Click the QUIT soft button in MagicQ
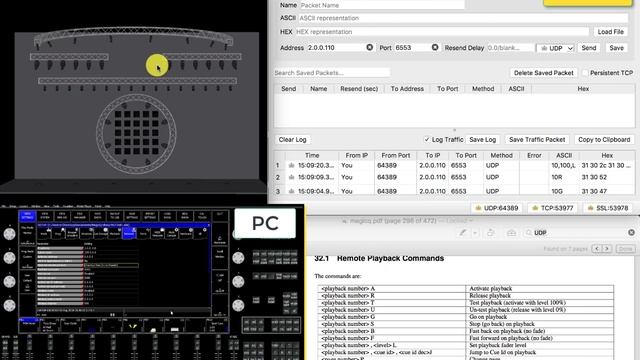640x360 pixels. click(220, 216)
